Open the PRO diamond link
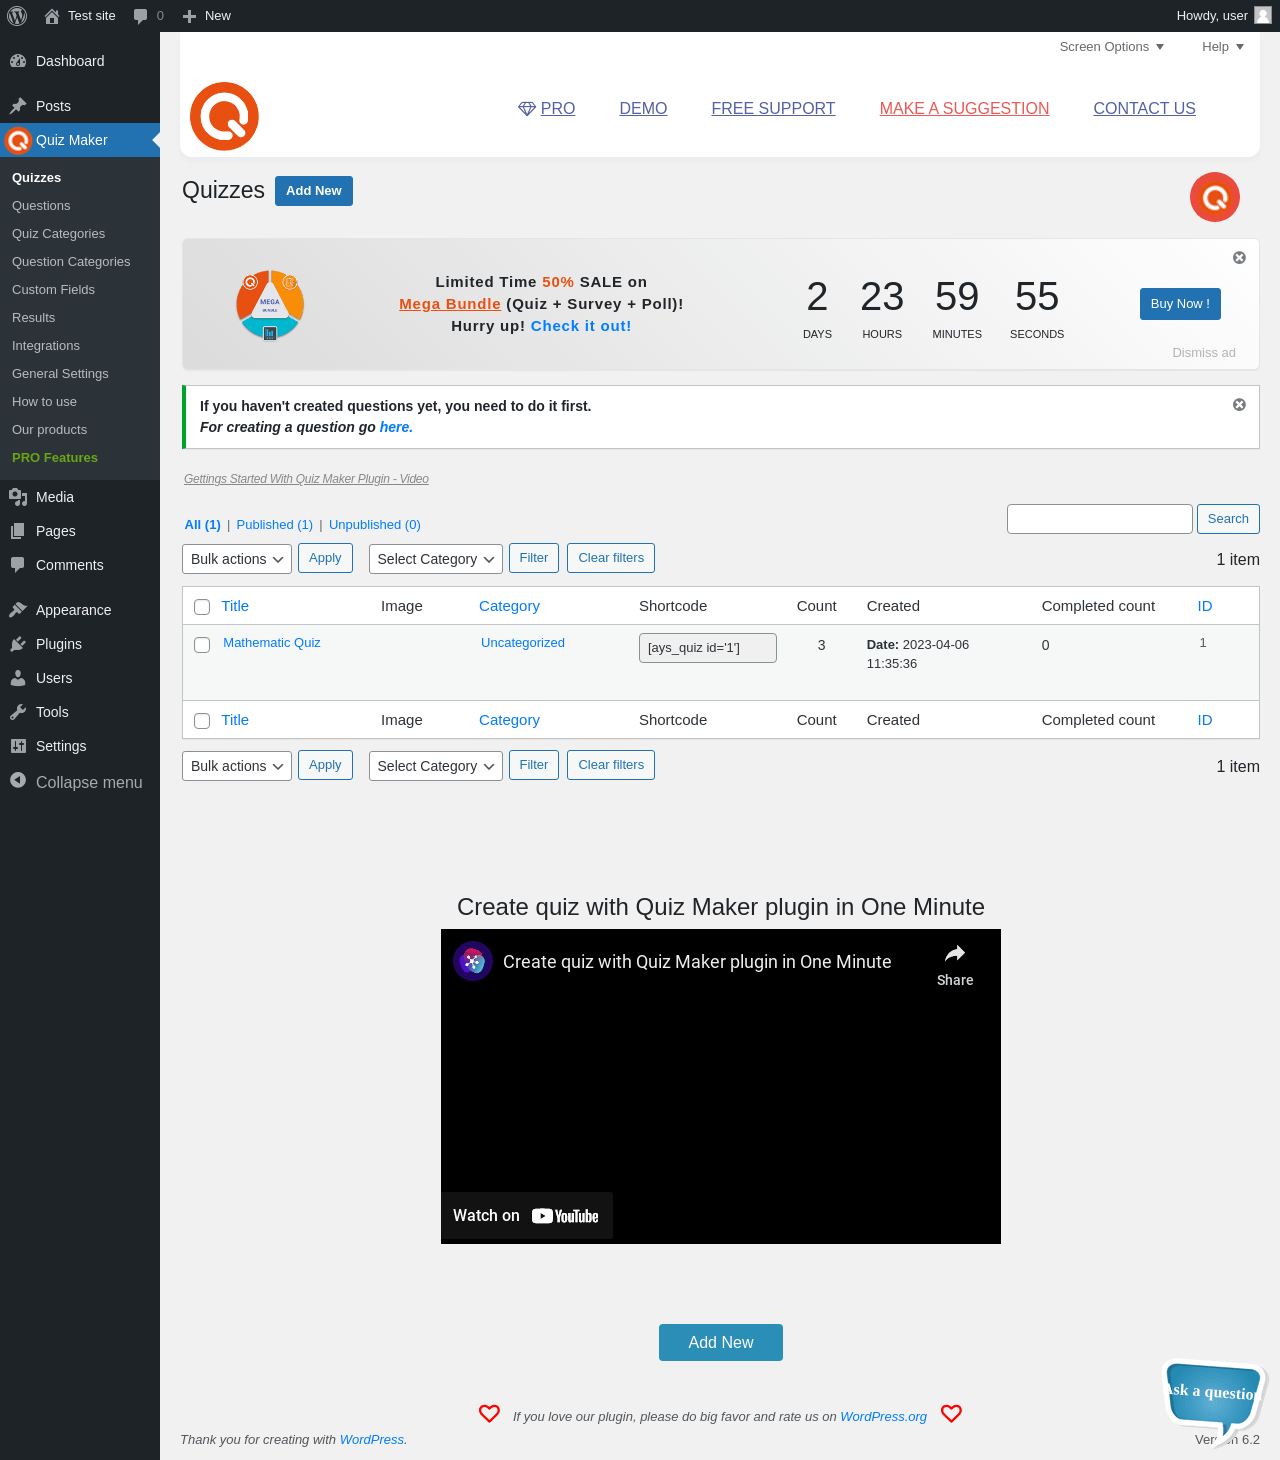Viewport: 1280px width, 1460px height. tap(547, 108)
